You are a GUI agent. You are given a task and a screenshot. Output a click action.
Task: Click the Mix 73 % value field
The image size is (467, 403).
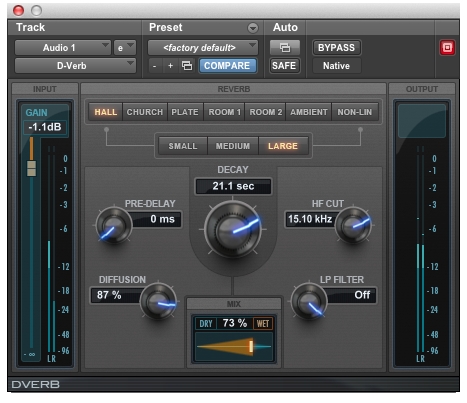click(x=235, y=323)
